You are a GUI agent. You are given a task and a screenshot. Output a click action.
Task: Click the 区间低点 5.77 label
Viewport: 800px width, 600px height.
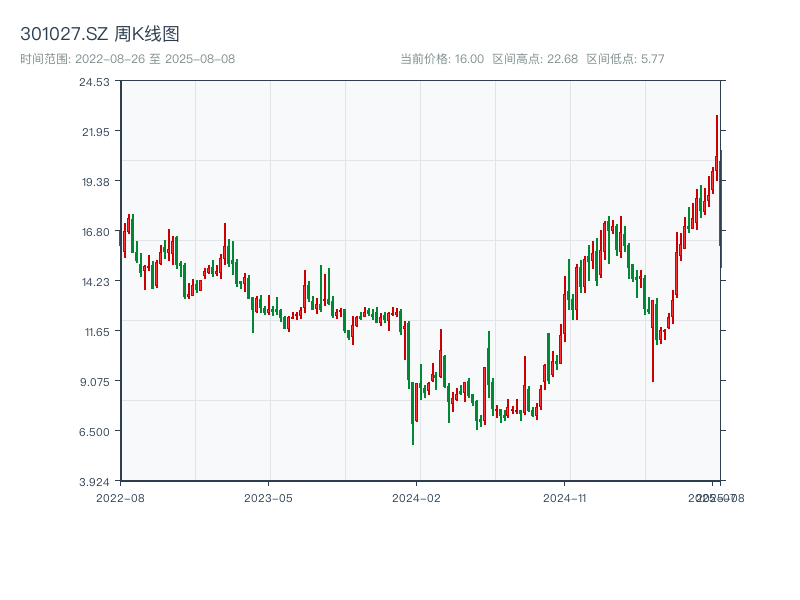click(625, 59)
